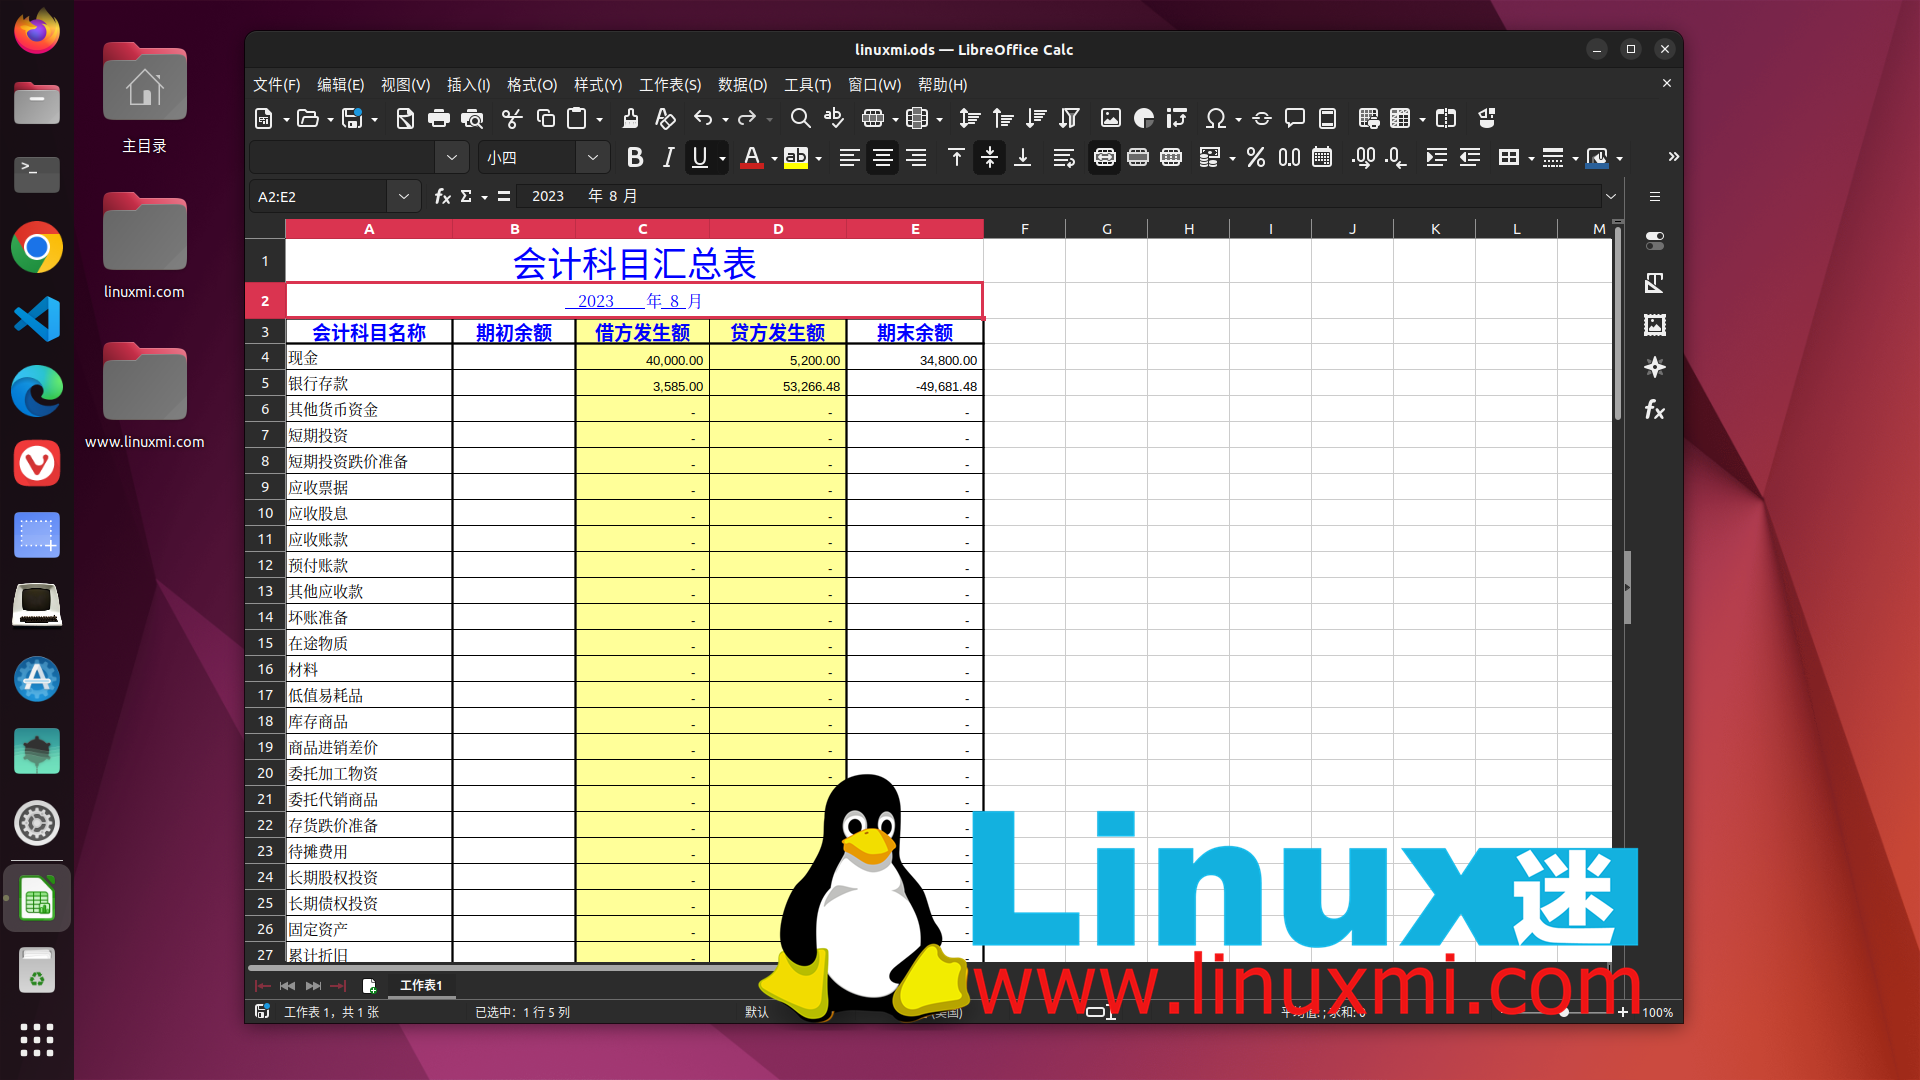Toggle Align top
The image size is (1920, 1080).
[956, 158]
